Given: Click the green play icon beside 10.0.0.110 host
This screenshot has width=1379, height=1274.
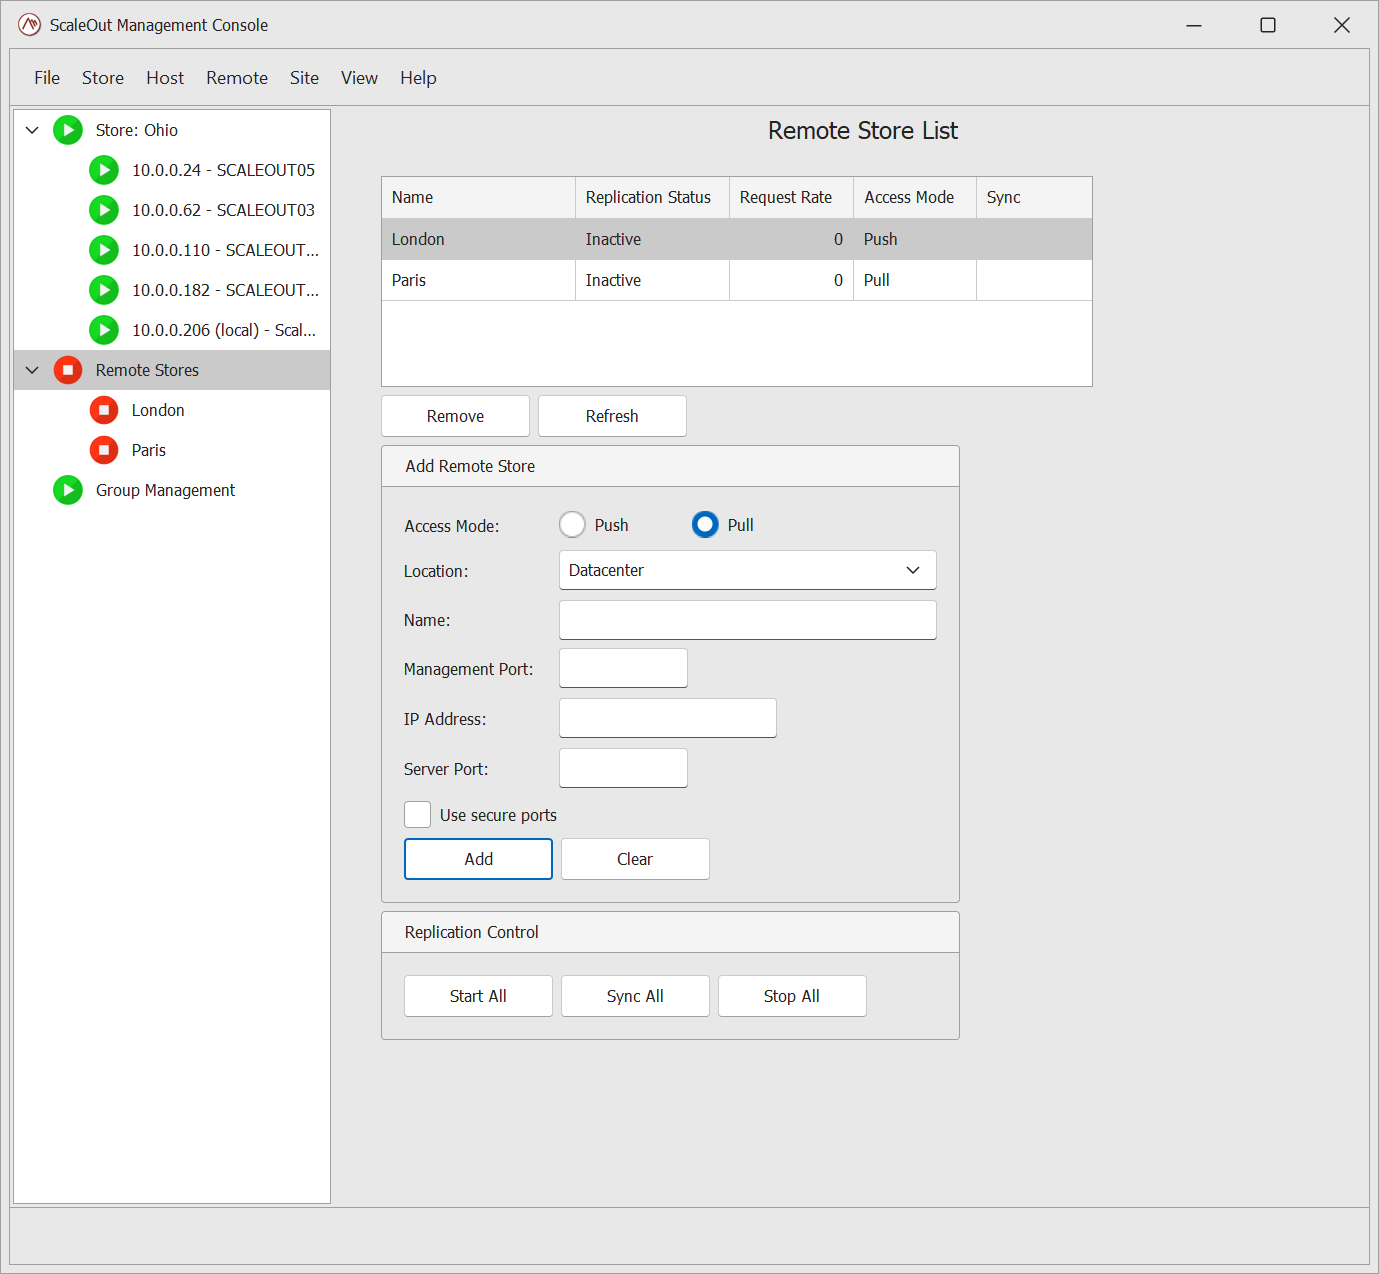Looking at the screenshot, I should tap(104, 250).
